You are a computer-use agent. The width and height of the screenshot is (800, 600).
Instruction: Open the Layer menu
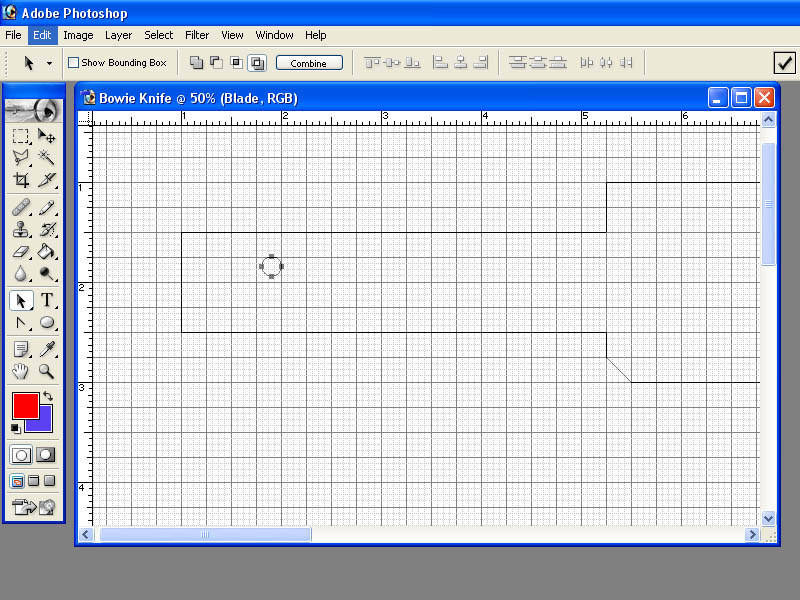click(118, 35)
